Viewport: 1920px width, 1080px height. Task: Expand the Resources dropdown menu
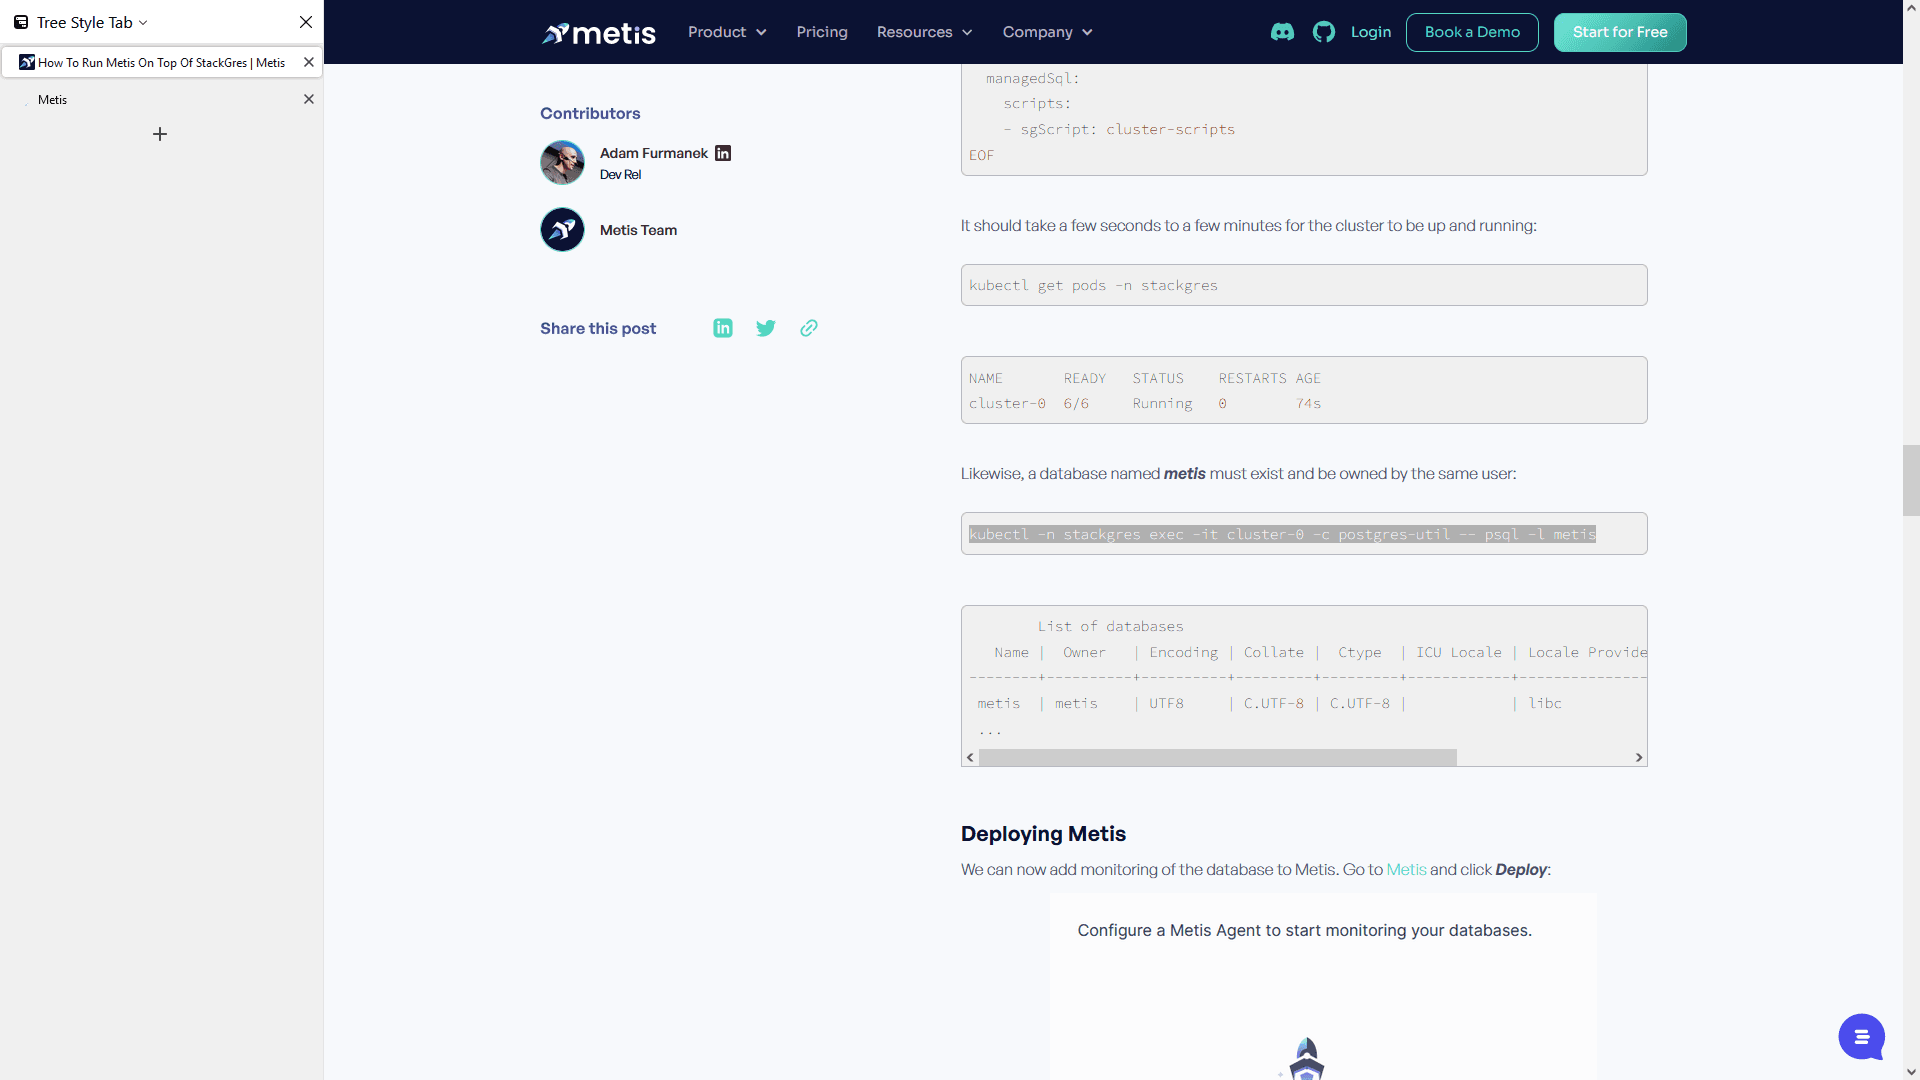924,32
